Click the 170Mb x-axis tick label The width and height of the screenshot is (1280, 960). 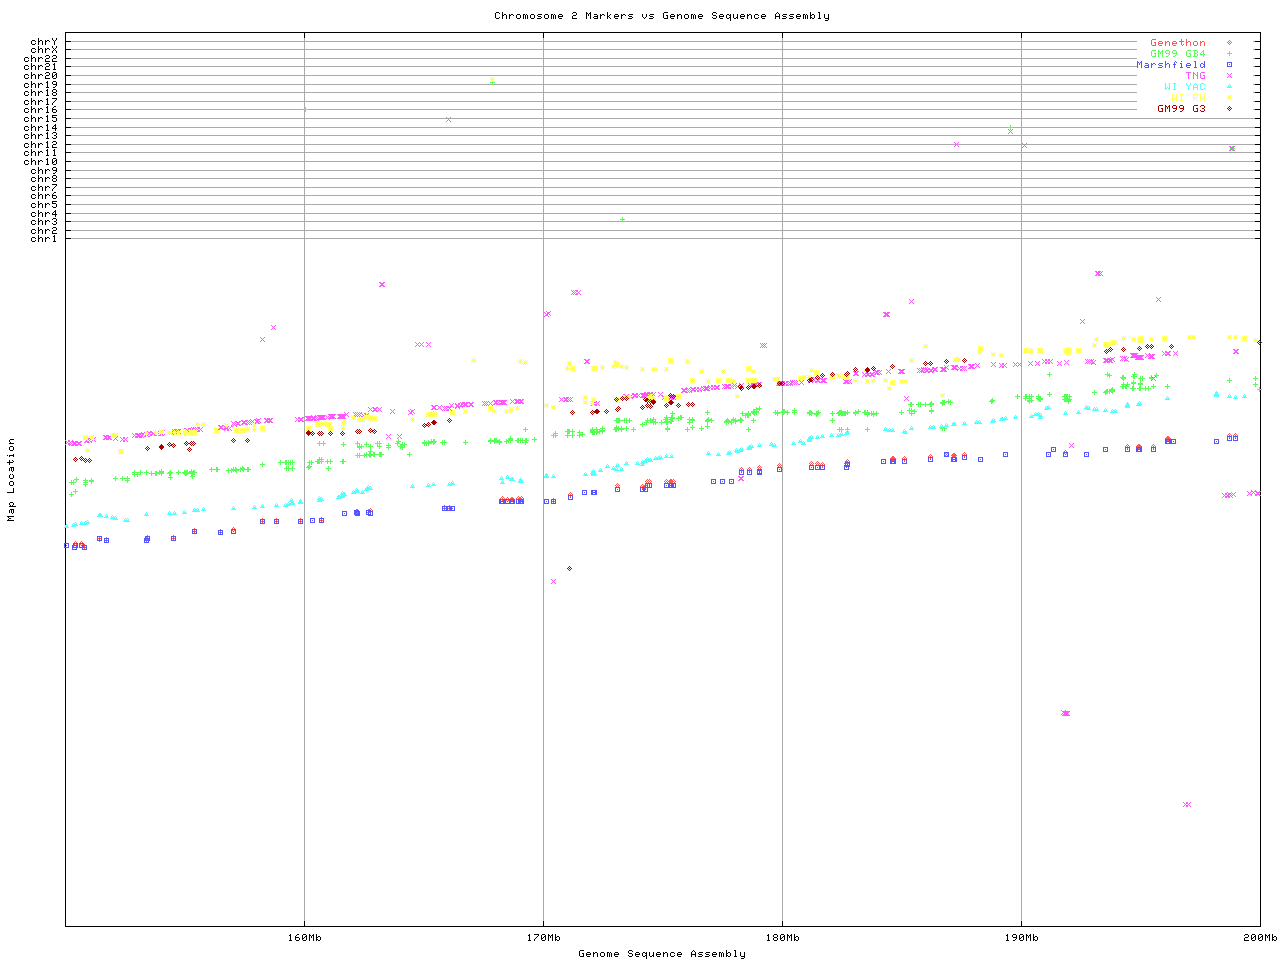pos(543,938)
